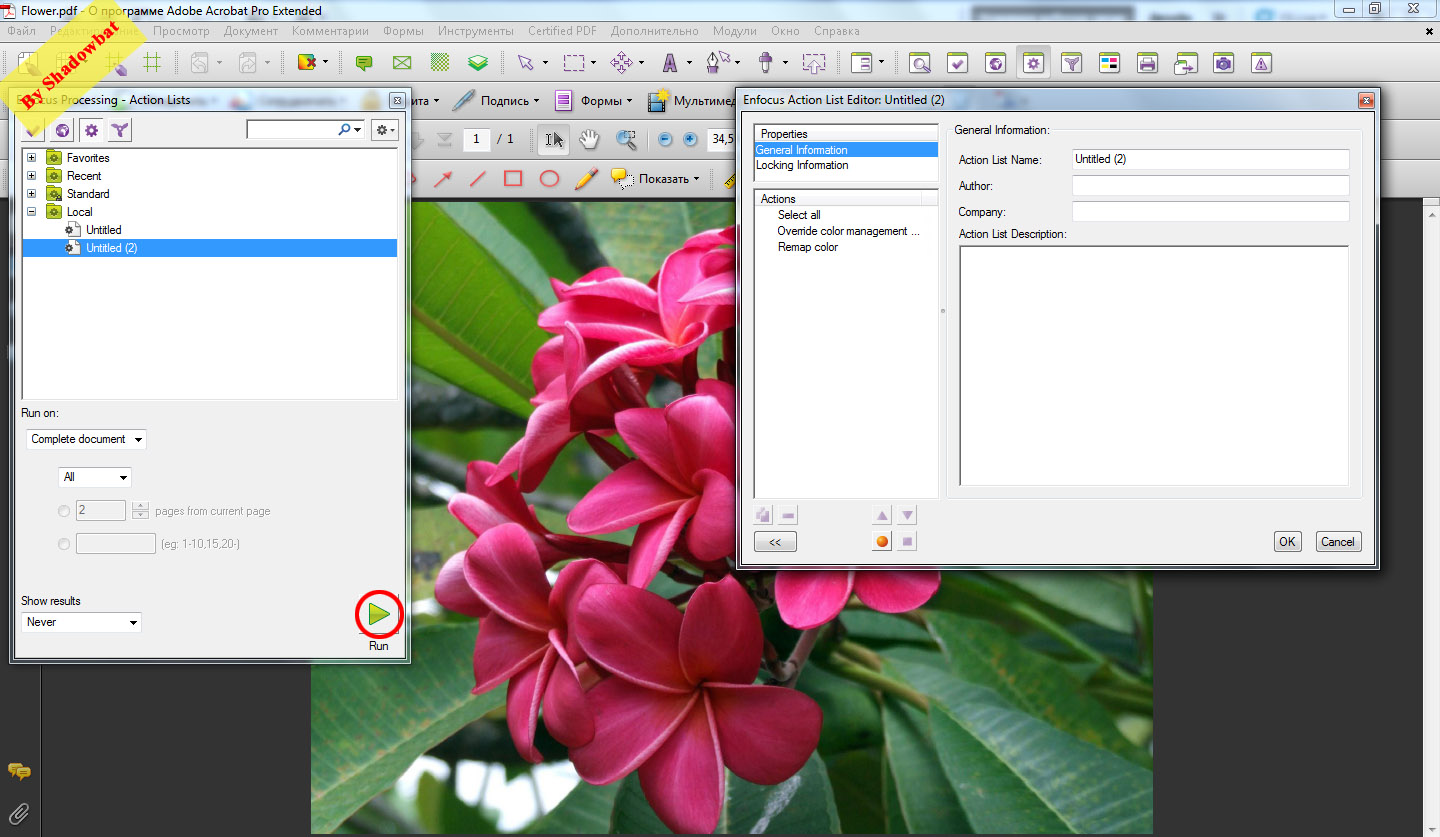This screenshot has height=837, width=1440.
Task: Select the Remap color action
Action: (x=808, y=247)
